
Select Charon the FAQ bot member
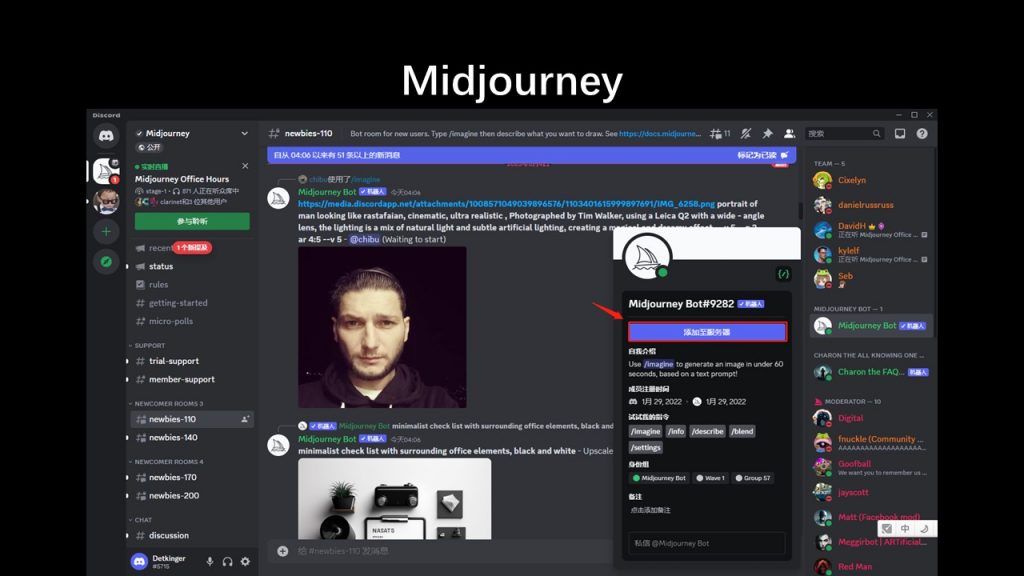tap(871, 372)
